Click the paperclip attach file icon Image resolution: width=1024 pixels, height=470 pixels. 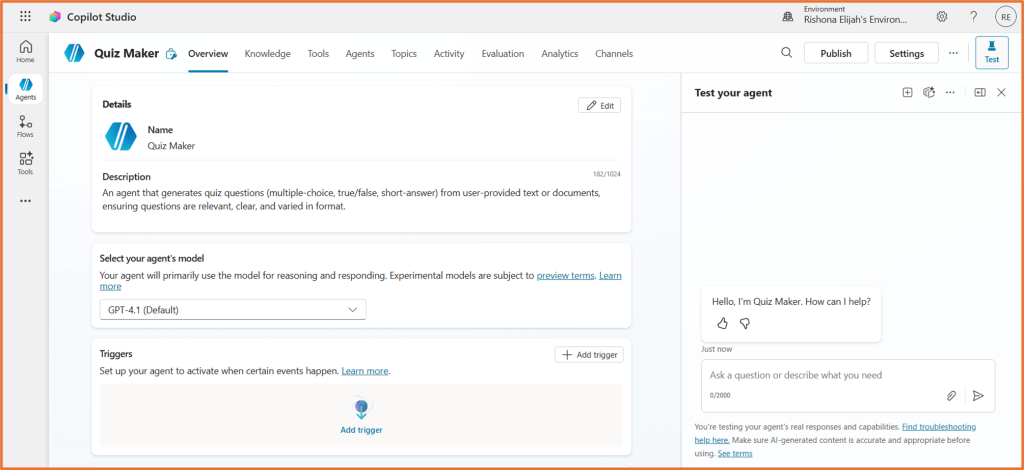(x=952, y=396)
